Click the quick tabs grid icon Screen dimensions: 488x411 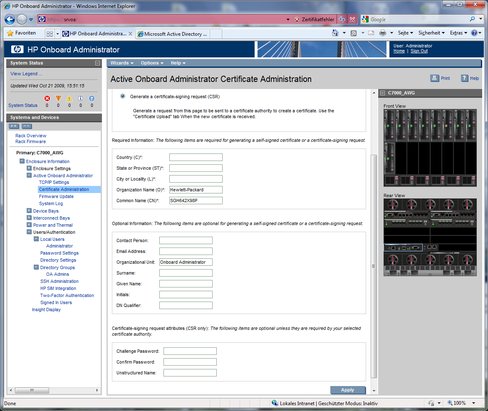point(50,34)
